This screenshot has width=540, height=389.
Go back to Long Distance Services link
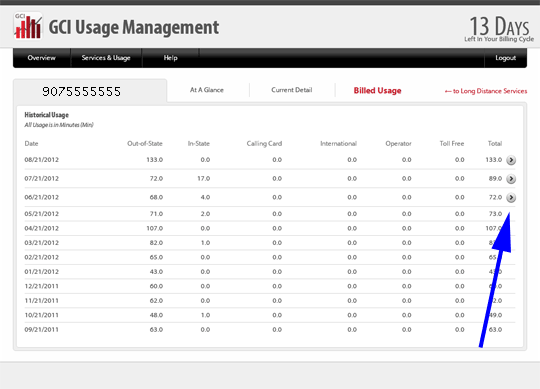point(486,91)
